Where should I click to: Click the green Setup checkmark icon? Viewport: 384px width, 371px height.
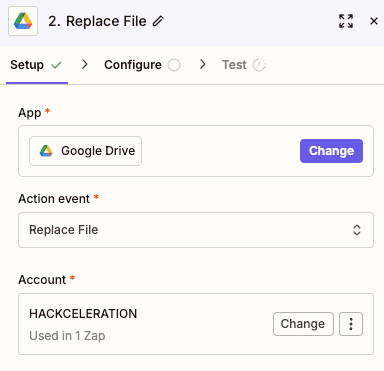pyautogui.click(x=56, y=65)
